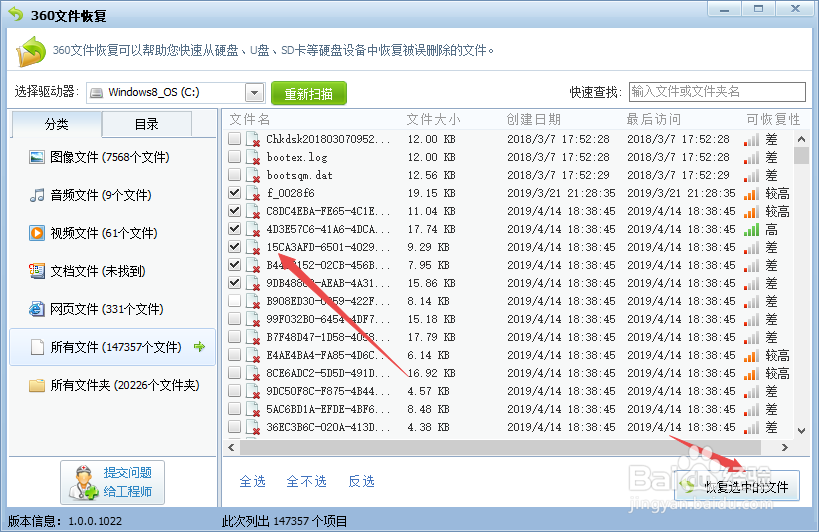Sort by 可恢复性 column header
The width and height of the screenshot is (819, 532).
pos(773,120)
